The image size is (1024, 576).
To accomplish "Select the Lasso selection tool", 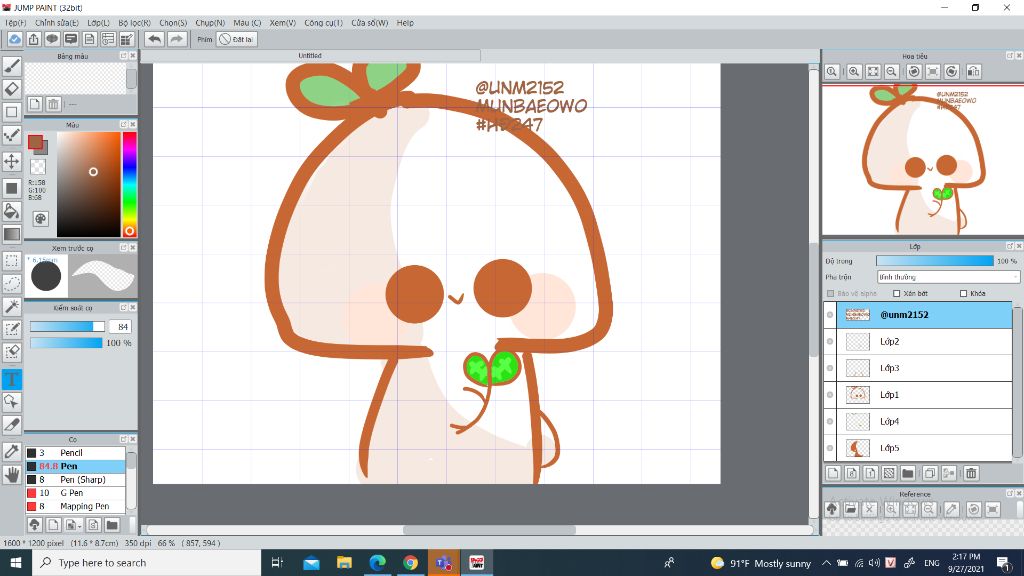I will coord(12,283).
